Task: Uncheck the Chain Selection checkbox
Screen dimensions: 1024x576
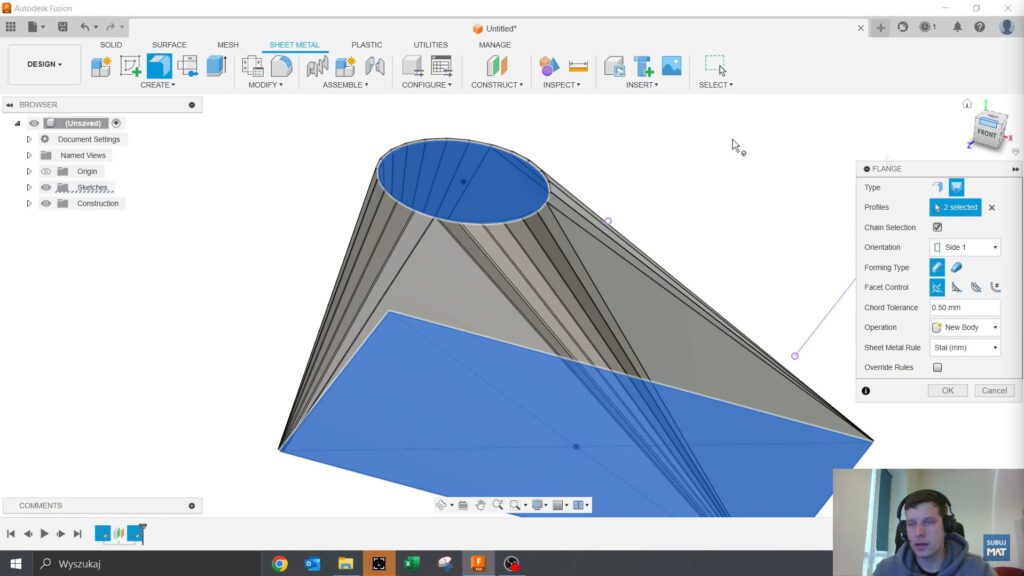Action: (937, 227)
